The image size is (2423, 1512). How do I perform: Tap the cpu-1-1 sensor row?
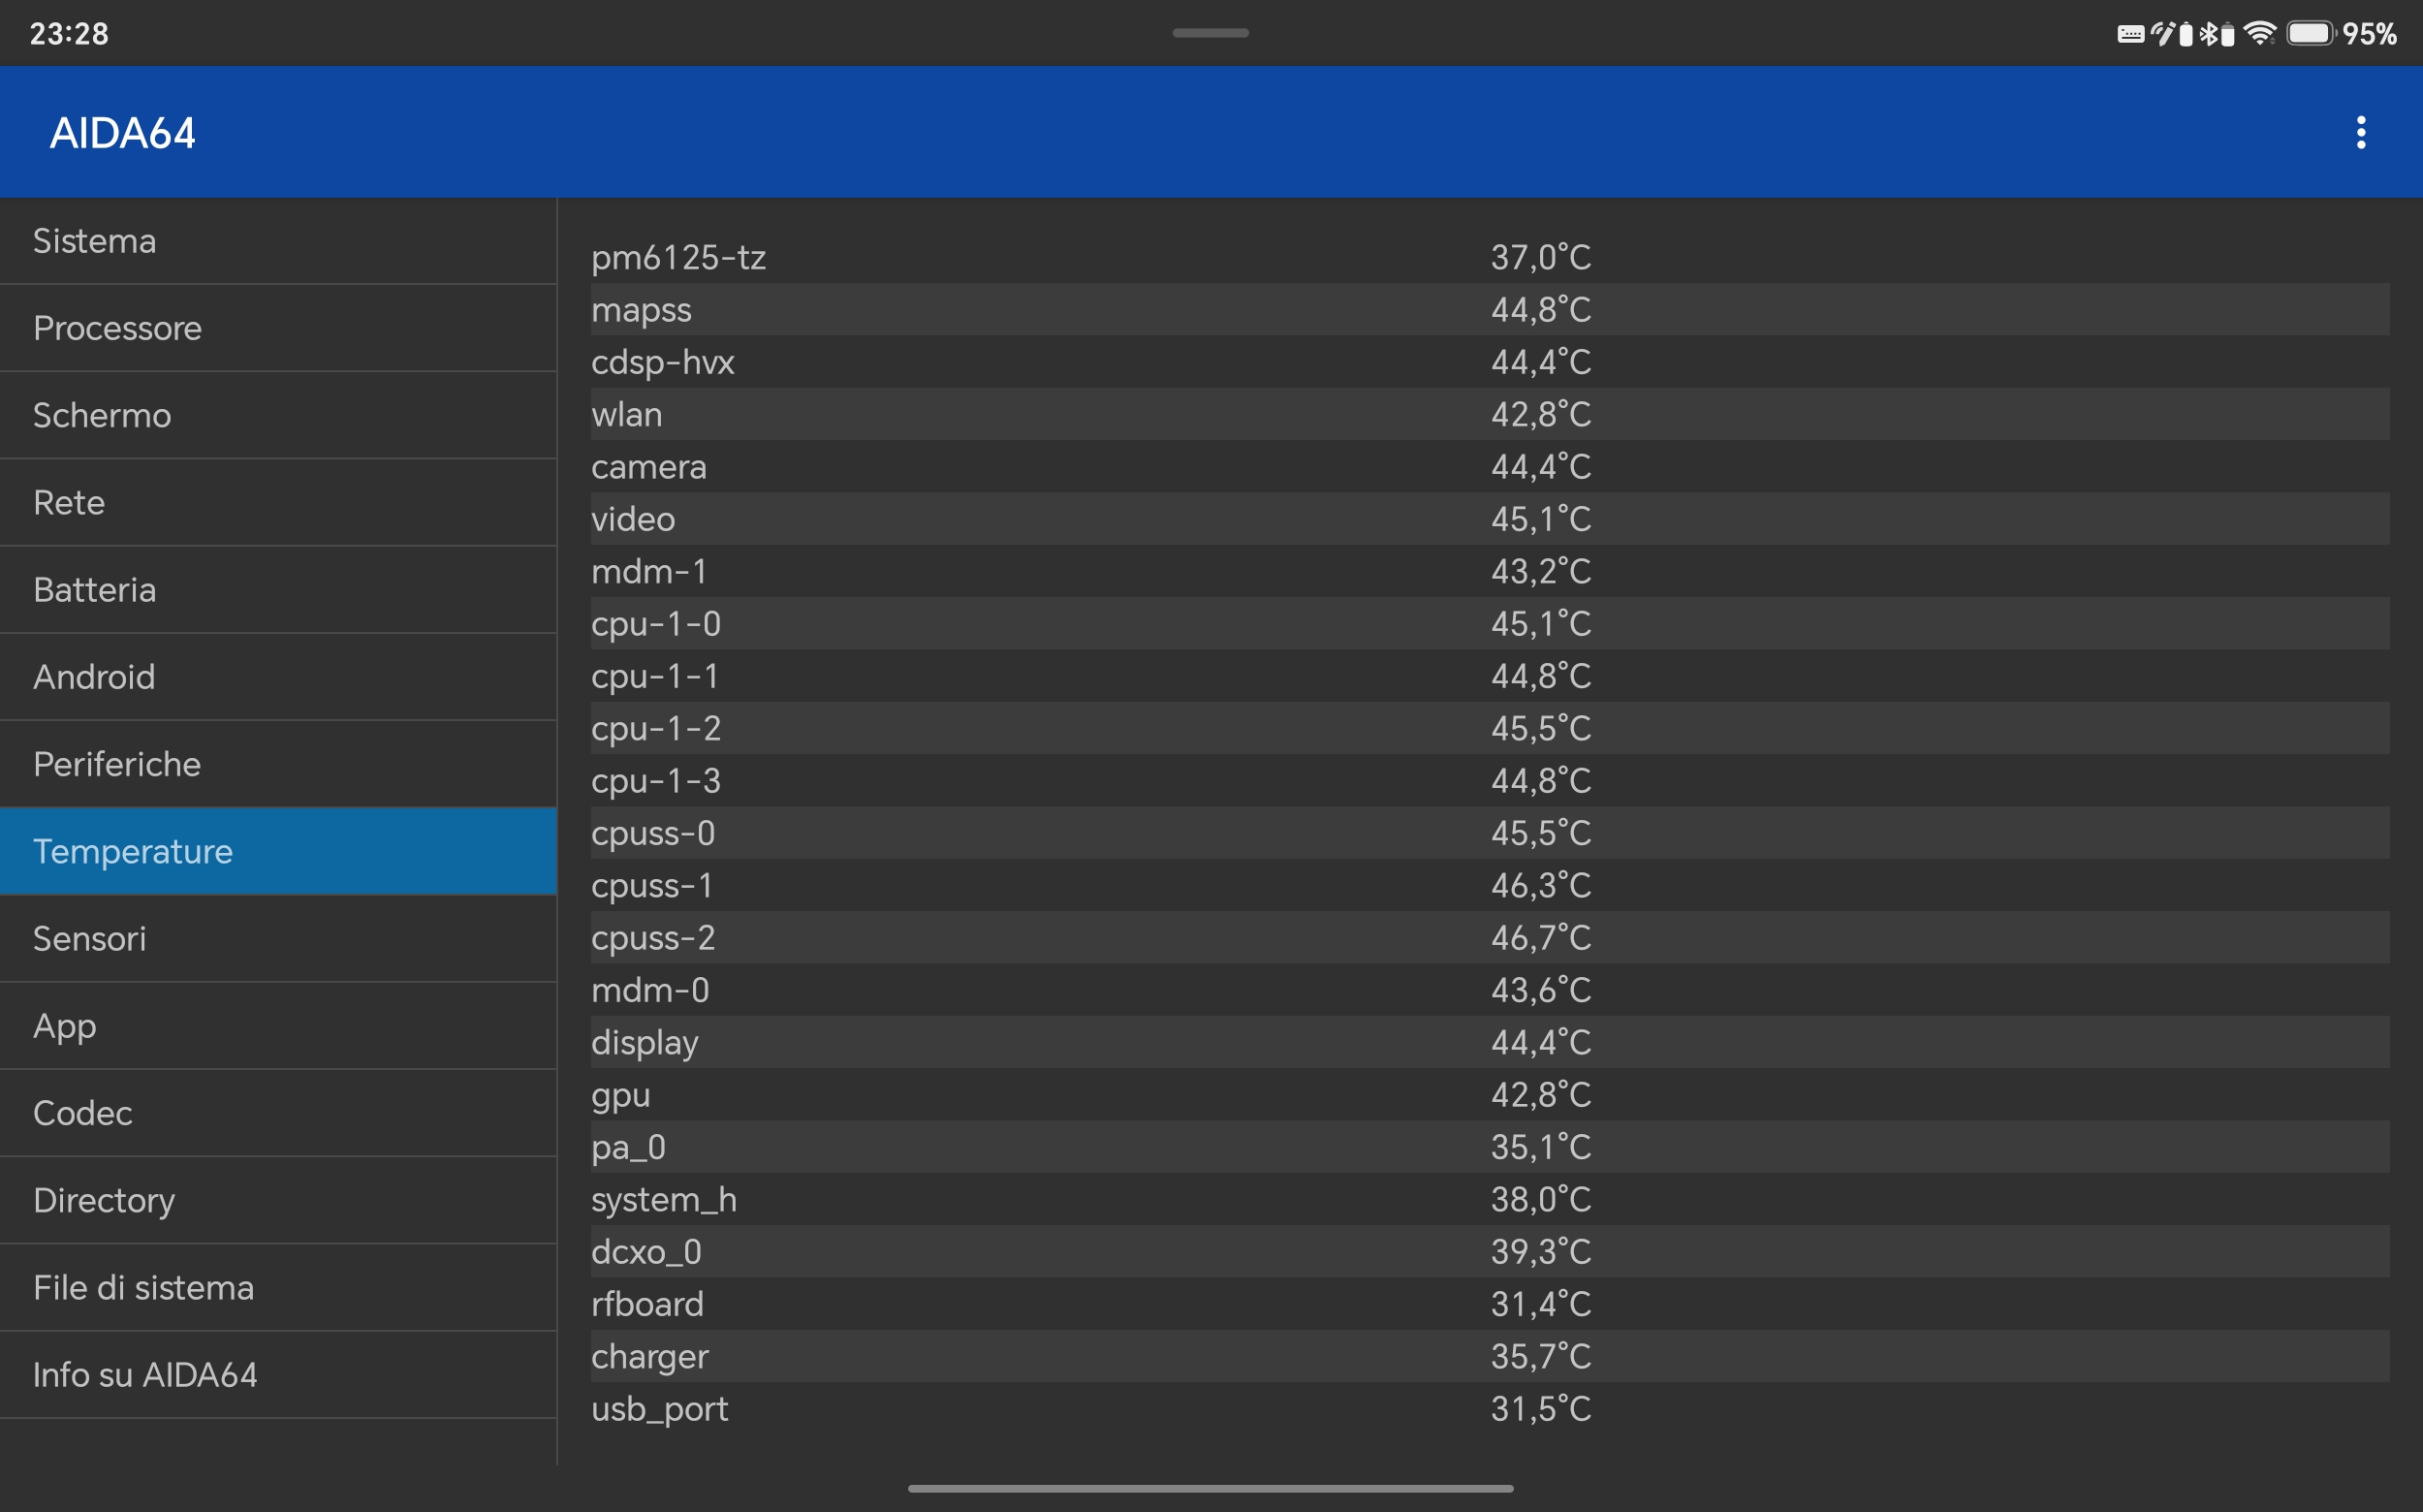click(x=1490, y=676)
